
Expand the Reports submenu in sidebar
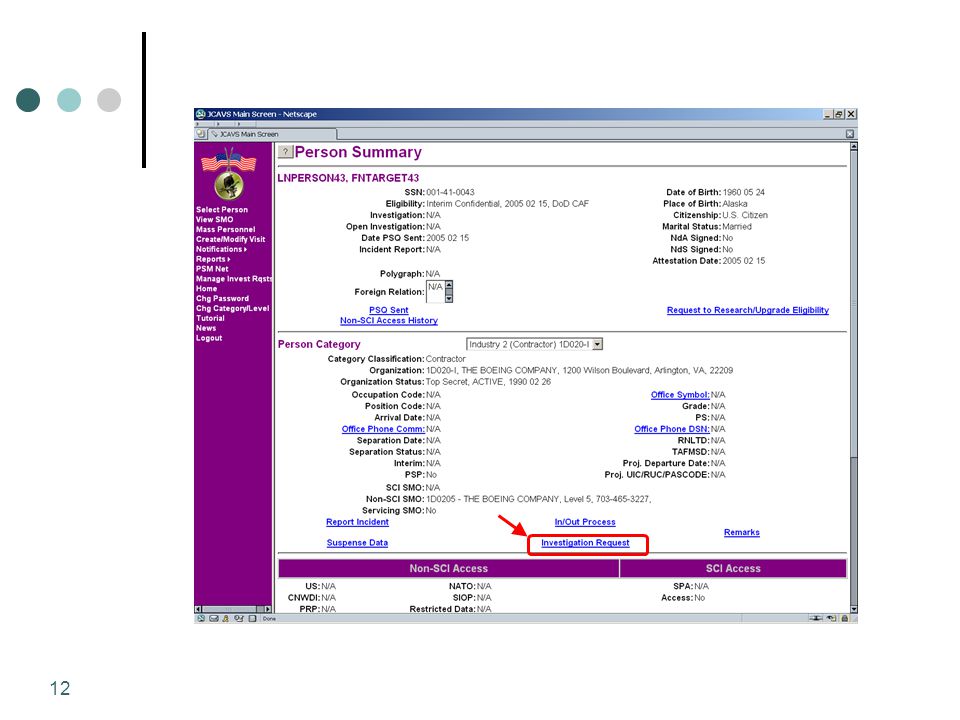212,259
